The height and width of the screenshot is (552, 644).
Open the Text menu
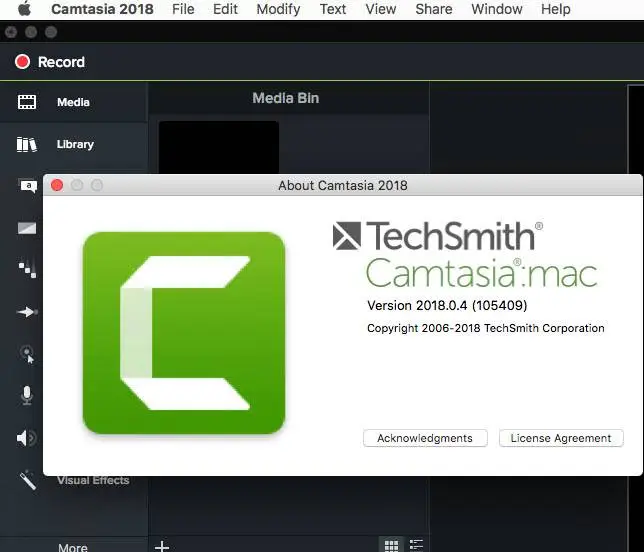(x=333, y=9)
